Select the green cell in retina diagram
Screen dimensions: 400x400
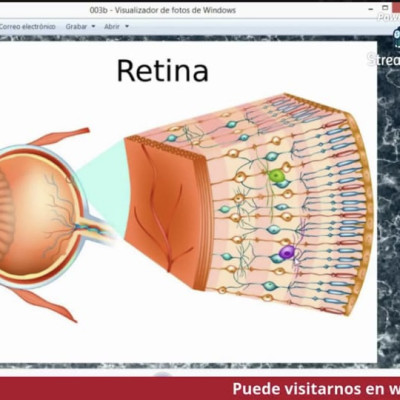pos(276,175)
